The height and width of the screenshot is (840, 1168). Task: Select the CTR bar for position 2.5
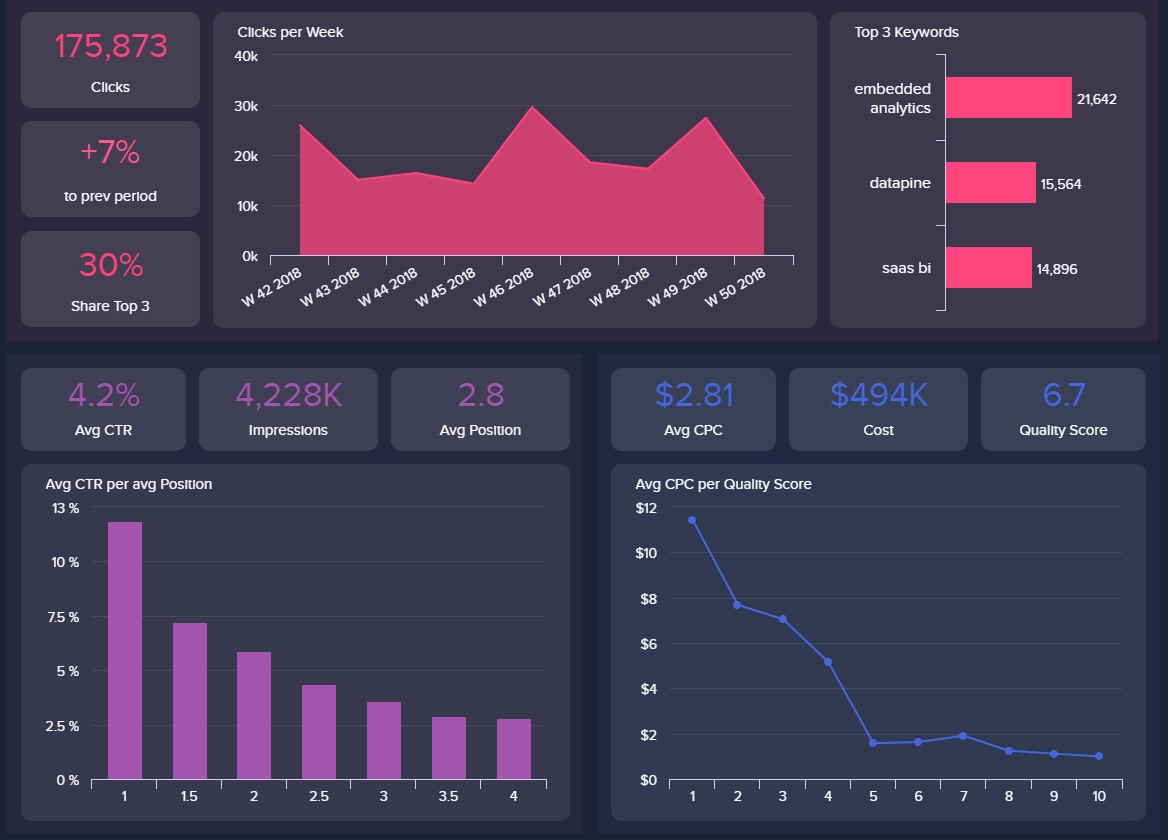319,732
